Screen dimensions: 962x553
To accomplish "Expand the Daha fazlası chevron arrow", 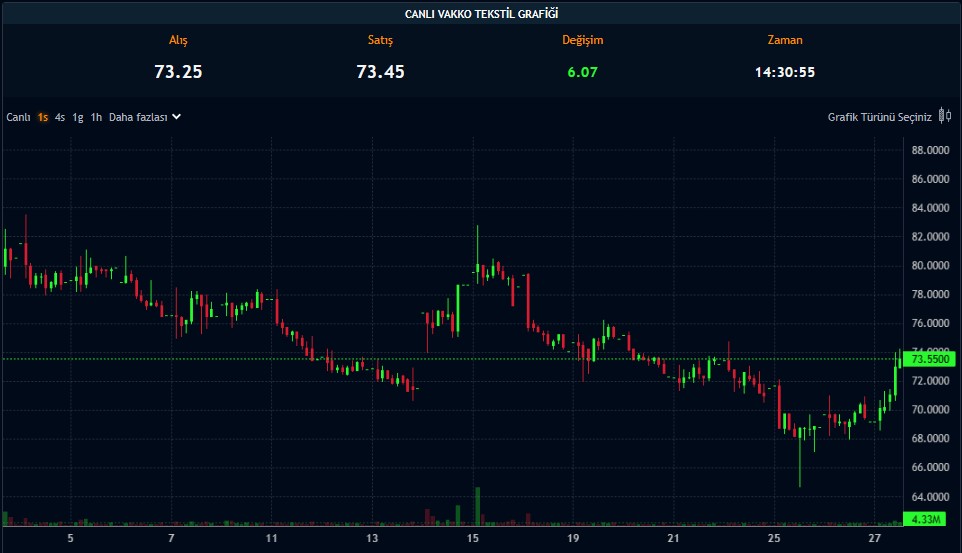I will pos(176,116).
